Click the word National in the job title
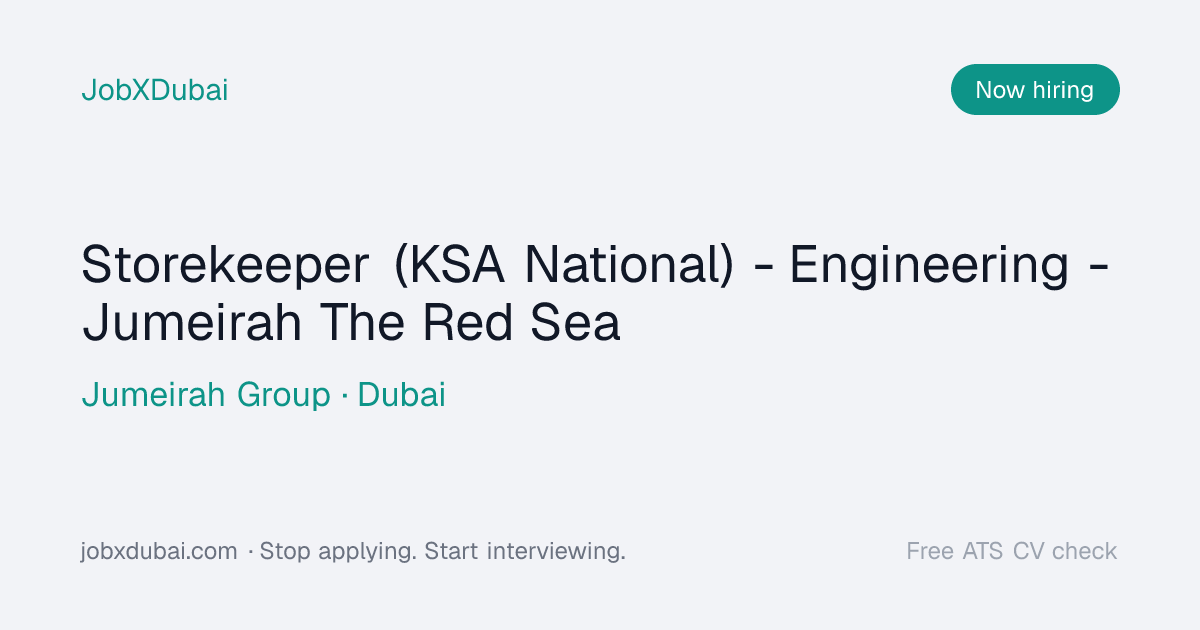Viewport: 1200px width, 630px height. pos(629,267)
